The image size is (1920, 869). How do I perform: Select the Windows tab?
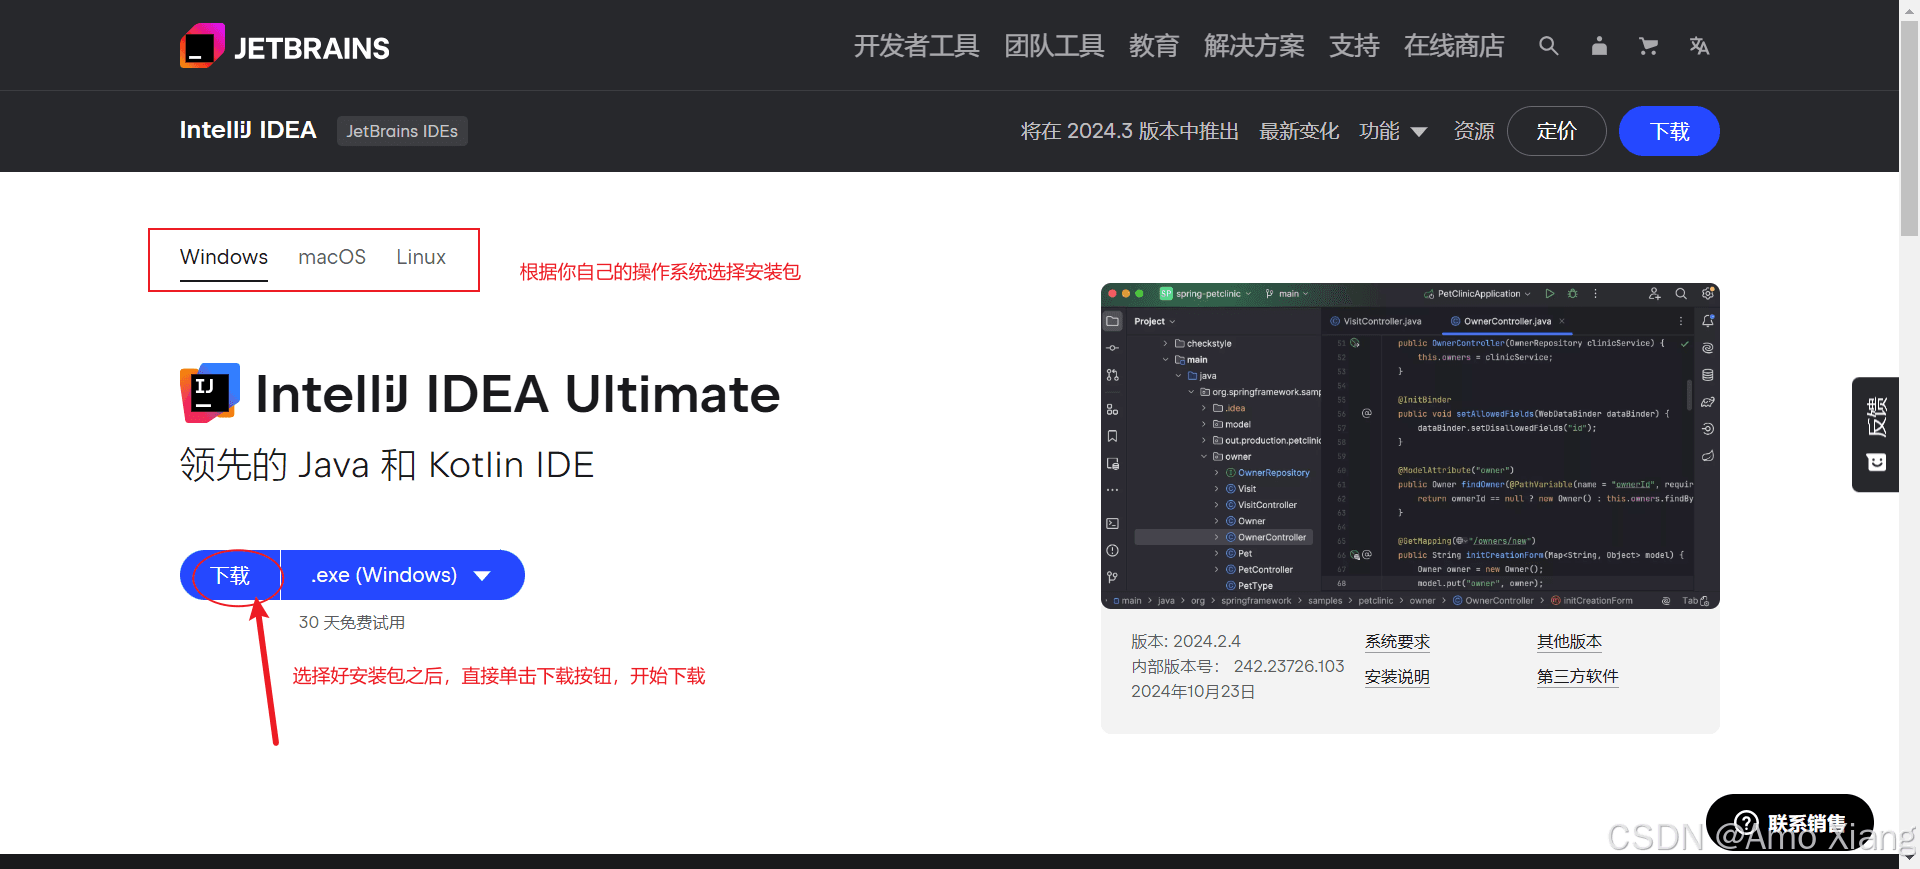(x=224, y=258)
